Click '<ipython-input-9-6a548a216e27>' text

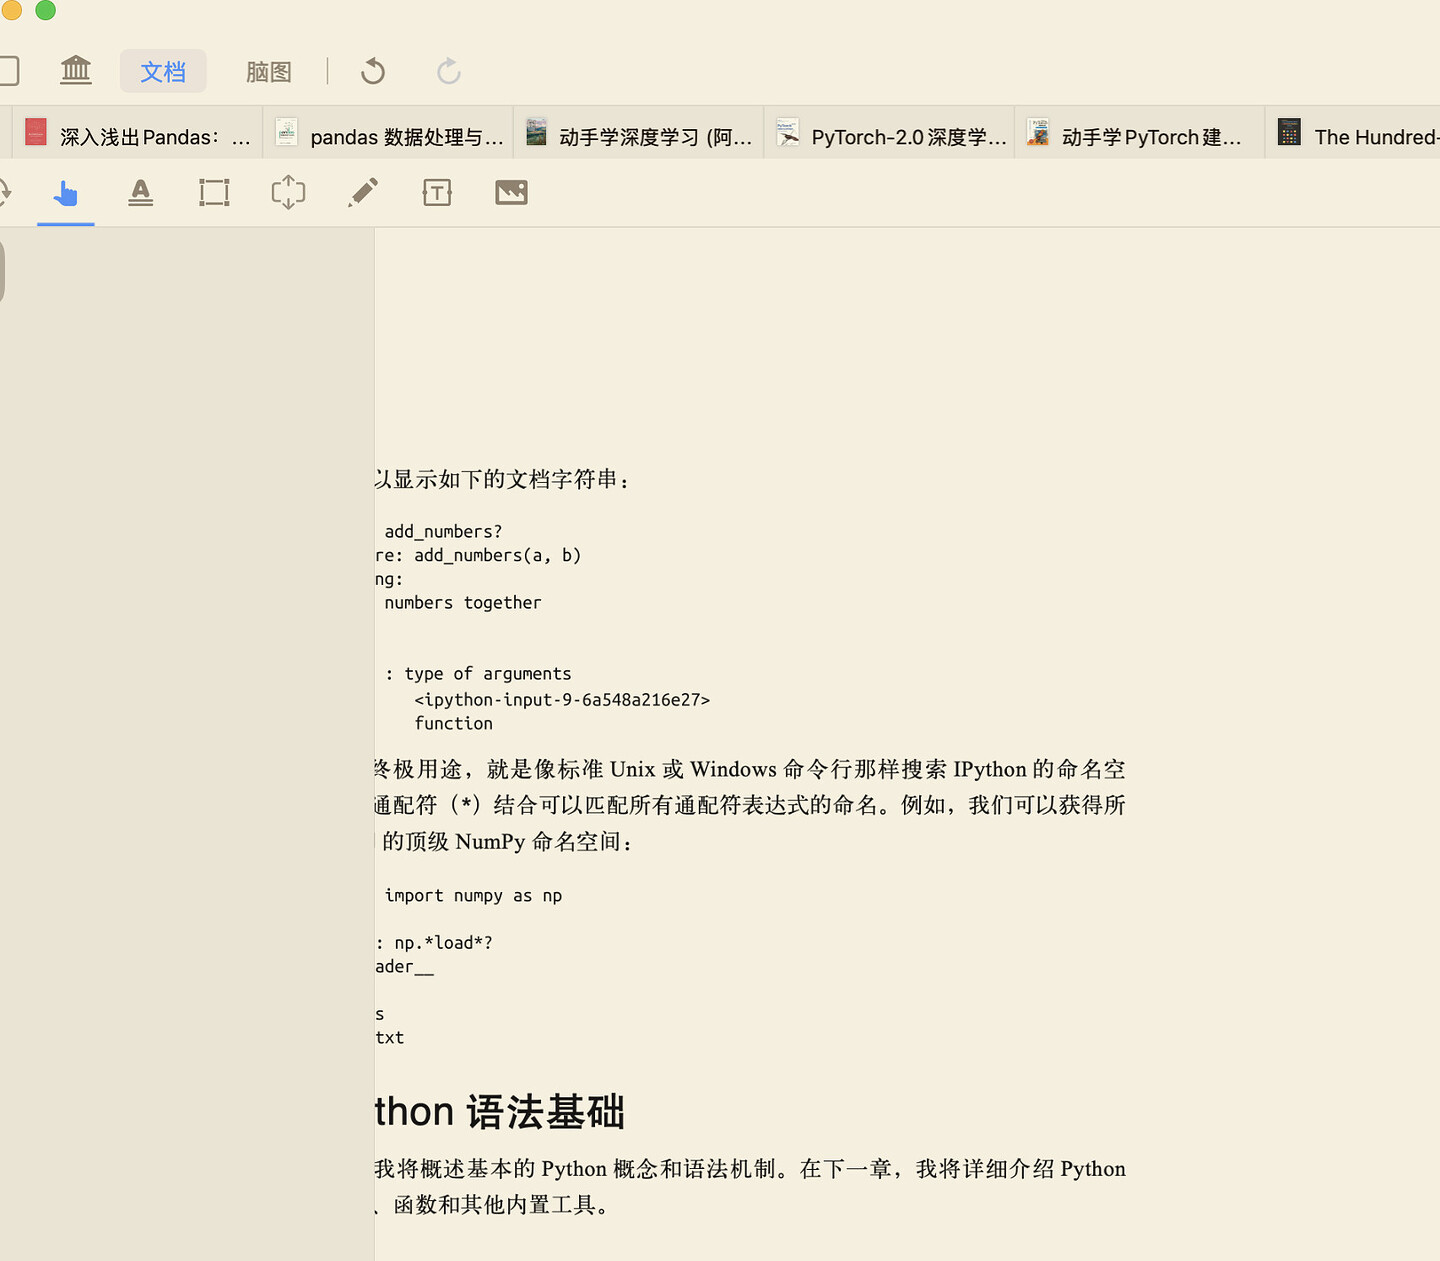coord(562,700)
